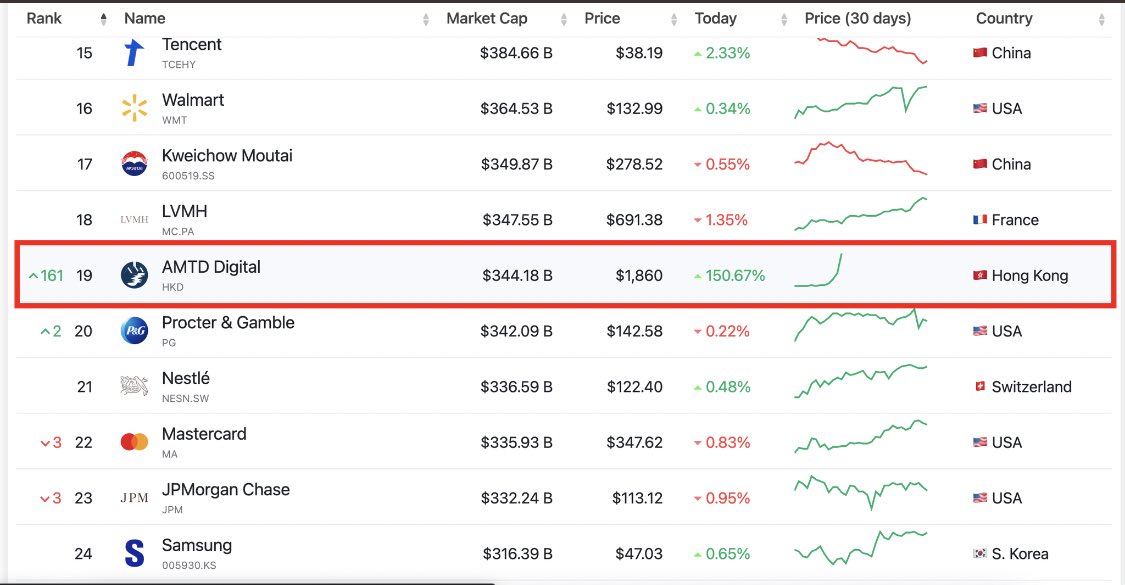Click the Mastercard logo icon
Image resolution: width=1125 pixels, height=585 pixels.
tap(134, 442)
